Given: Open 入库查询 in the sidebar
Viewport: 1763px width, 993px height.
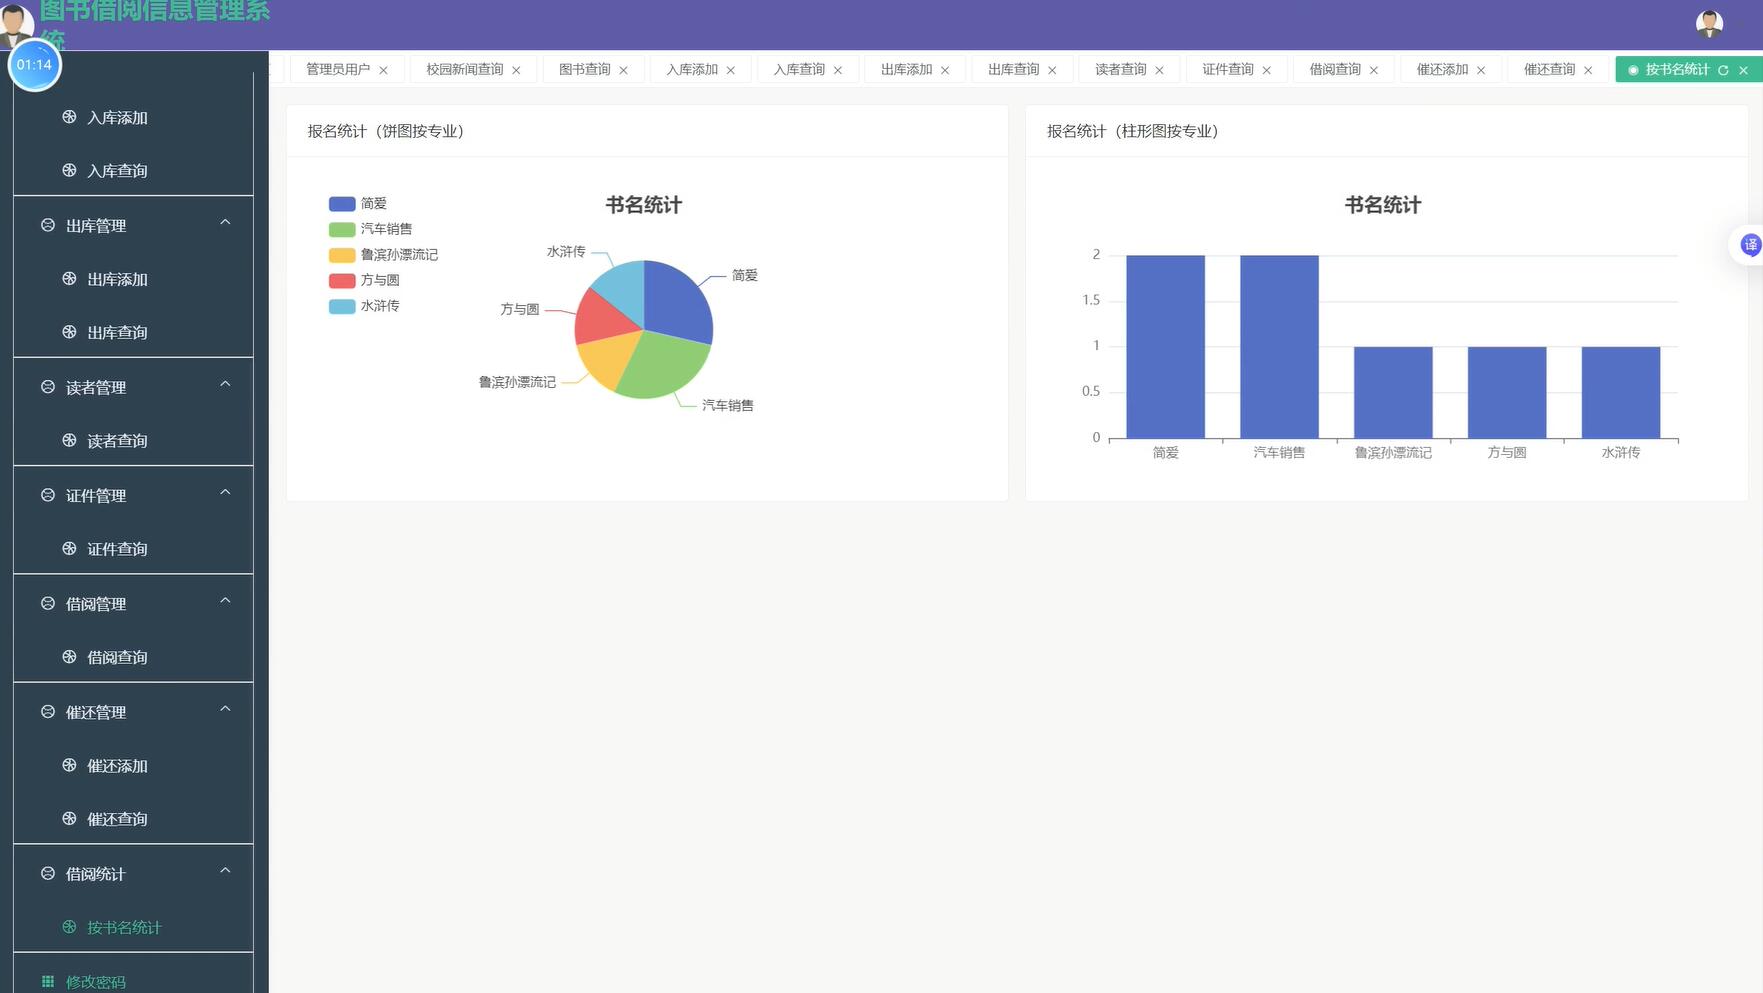Looking at the screenshot, I should click(x=117, y=171).
